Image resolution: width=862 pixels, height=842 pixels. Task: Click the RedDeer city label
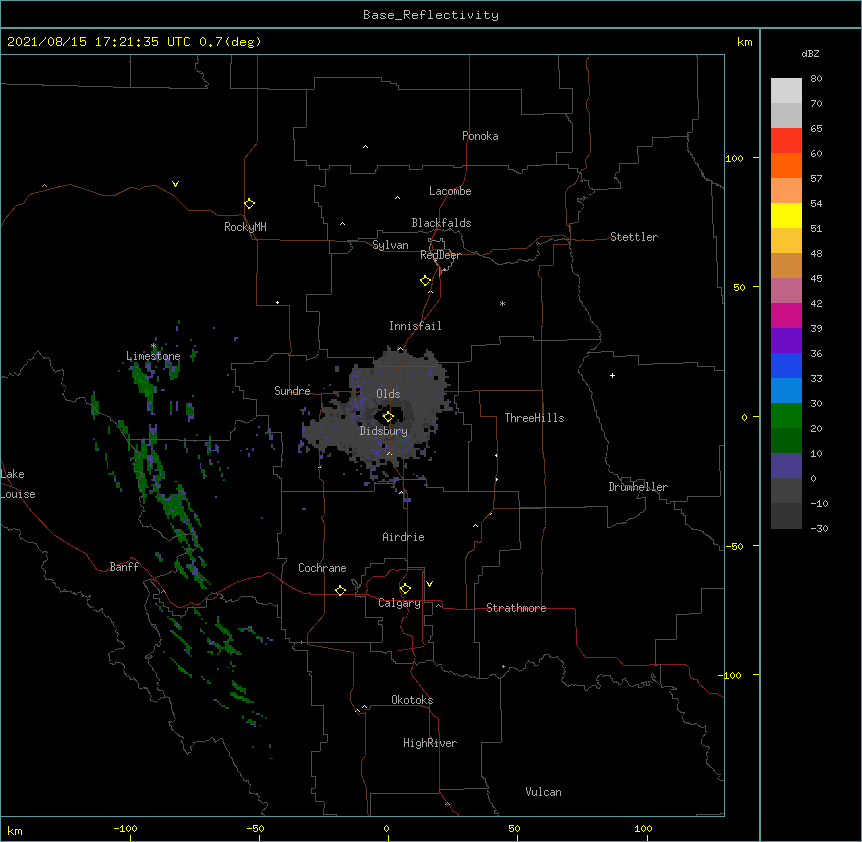(440, 255)
